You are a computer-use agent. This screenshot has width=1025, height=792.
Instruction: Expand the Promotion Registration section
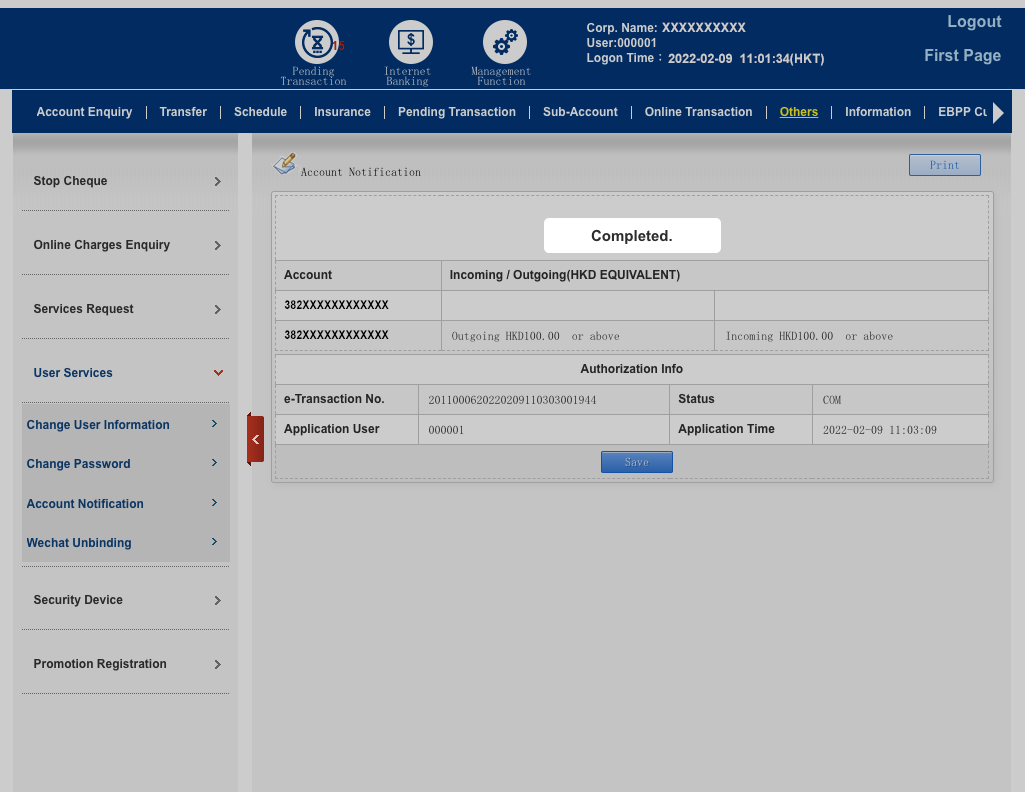(x=125, y=664)
